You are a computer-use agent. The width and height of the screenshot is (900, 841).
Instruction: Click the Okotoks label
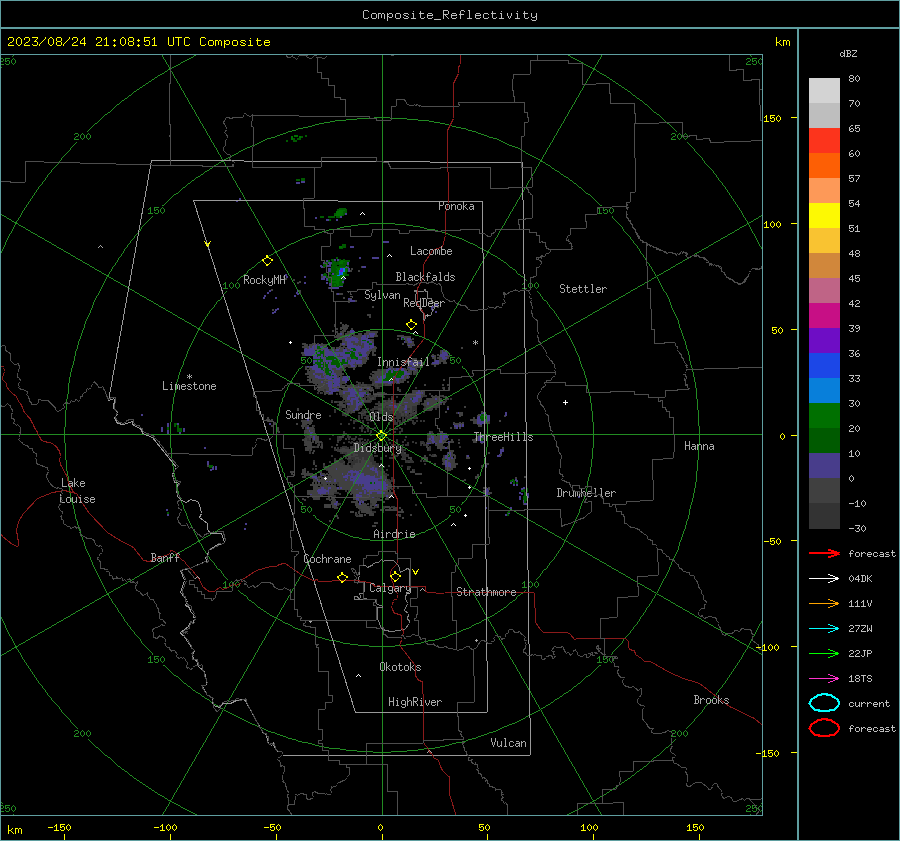tap(400, 667)
